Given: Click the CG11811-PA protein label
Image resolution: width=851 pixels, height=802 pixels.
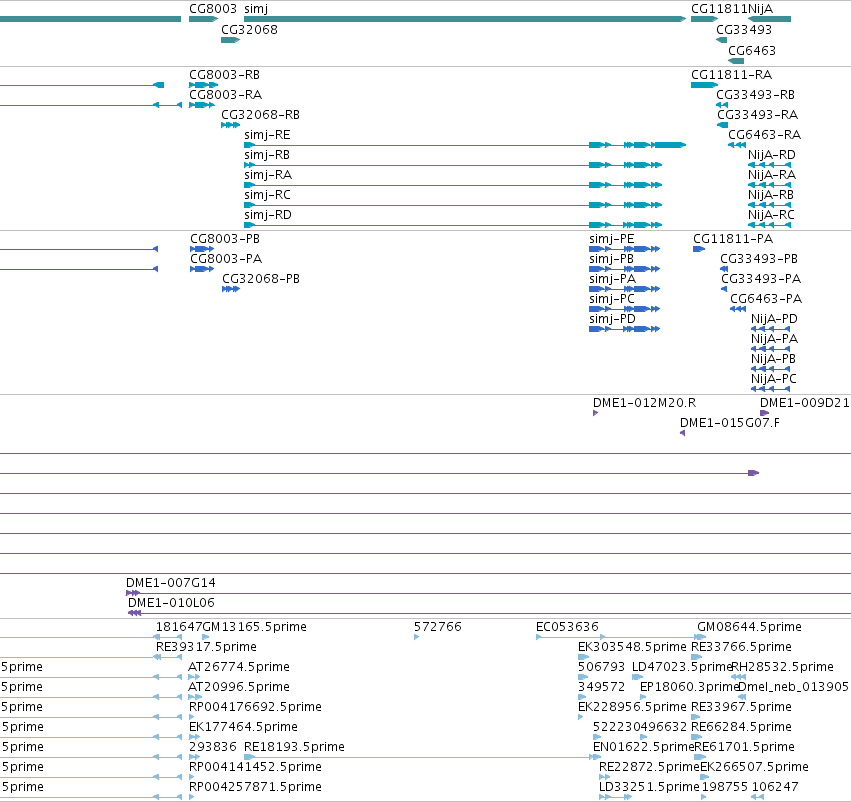Looking at the screenshot, I should click(733, 239).
